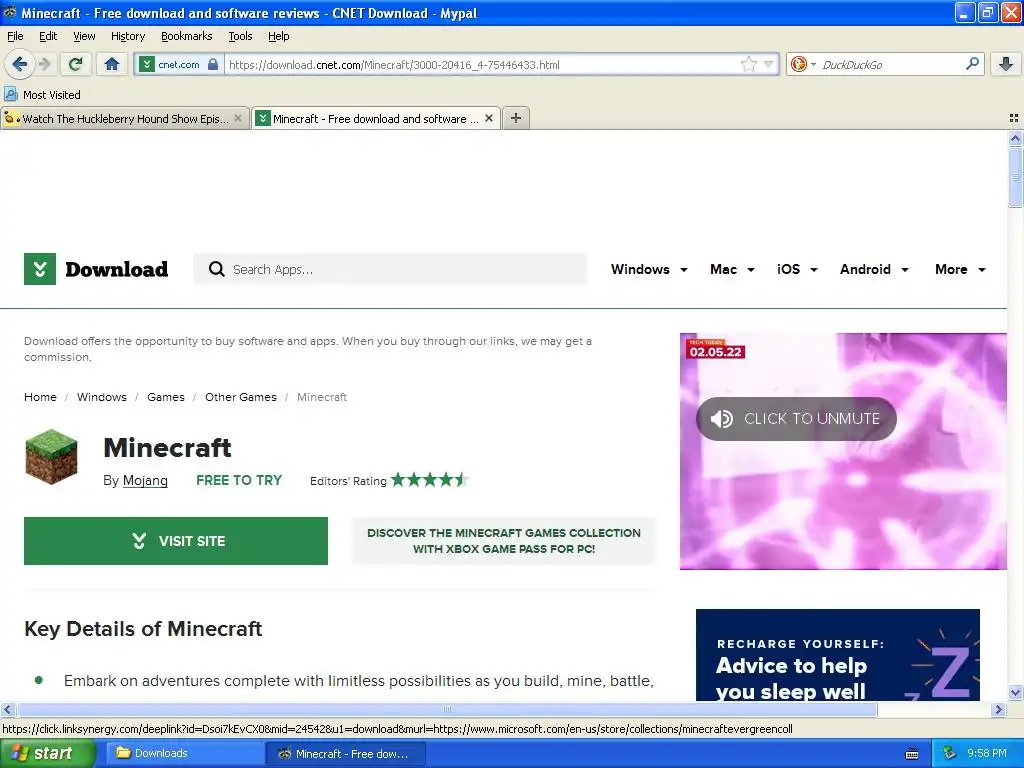Select the Minecraft - Free download tab
This screenshot has height=768, width=1024.
(376, 118)
